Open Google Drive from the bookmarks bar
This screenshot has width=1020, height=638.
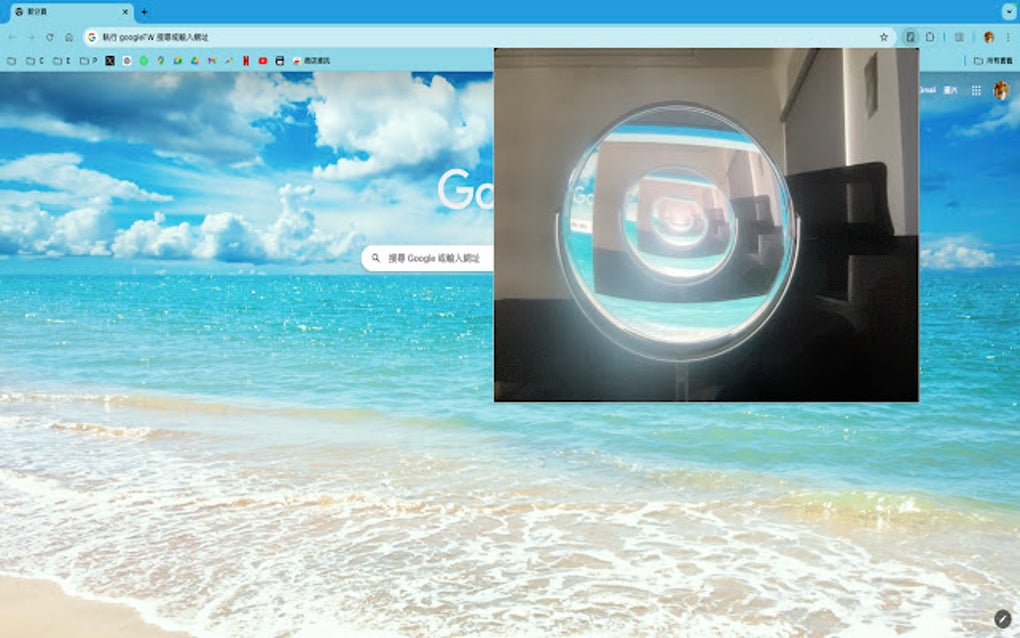coord(194,60)
